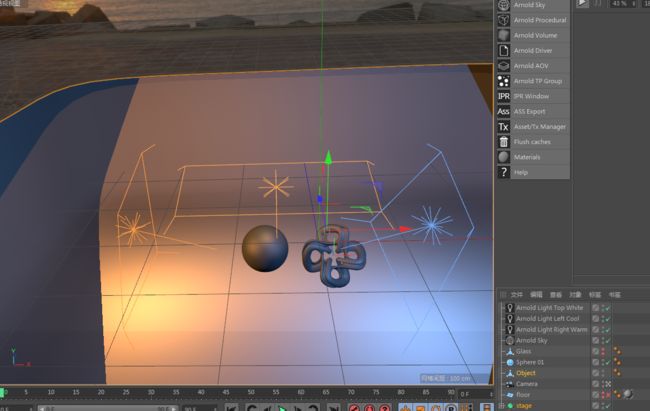Choose Arnold Driver menu entry
This screenshot has width=650, height=411.
click(533, 51)
